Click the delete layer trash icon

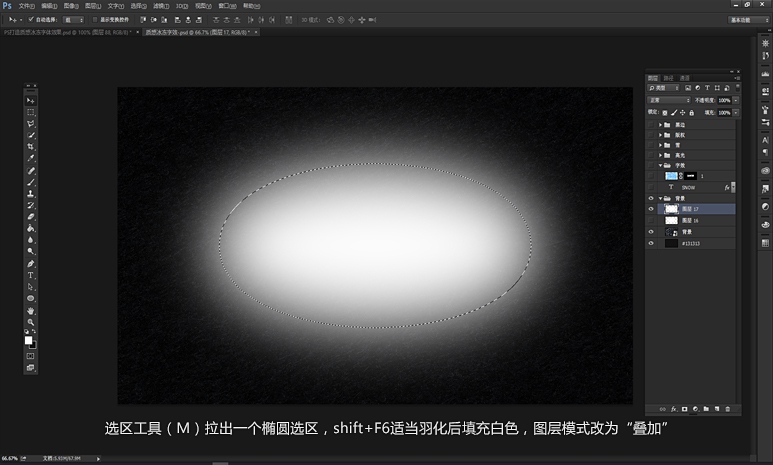tap(727, 409)
